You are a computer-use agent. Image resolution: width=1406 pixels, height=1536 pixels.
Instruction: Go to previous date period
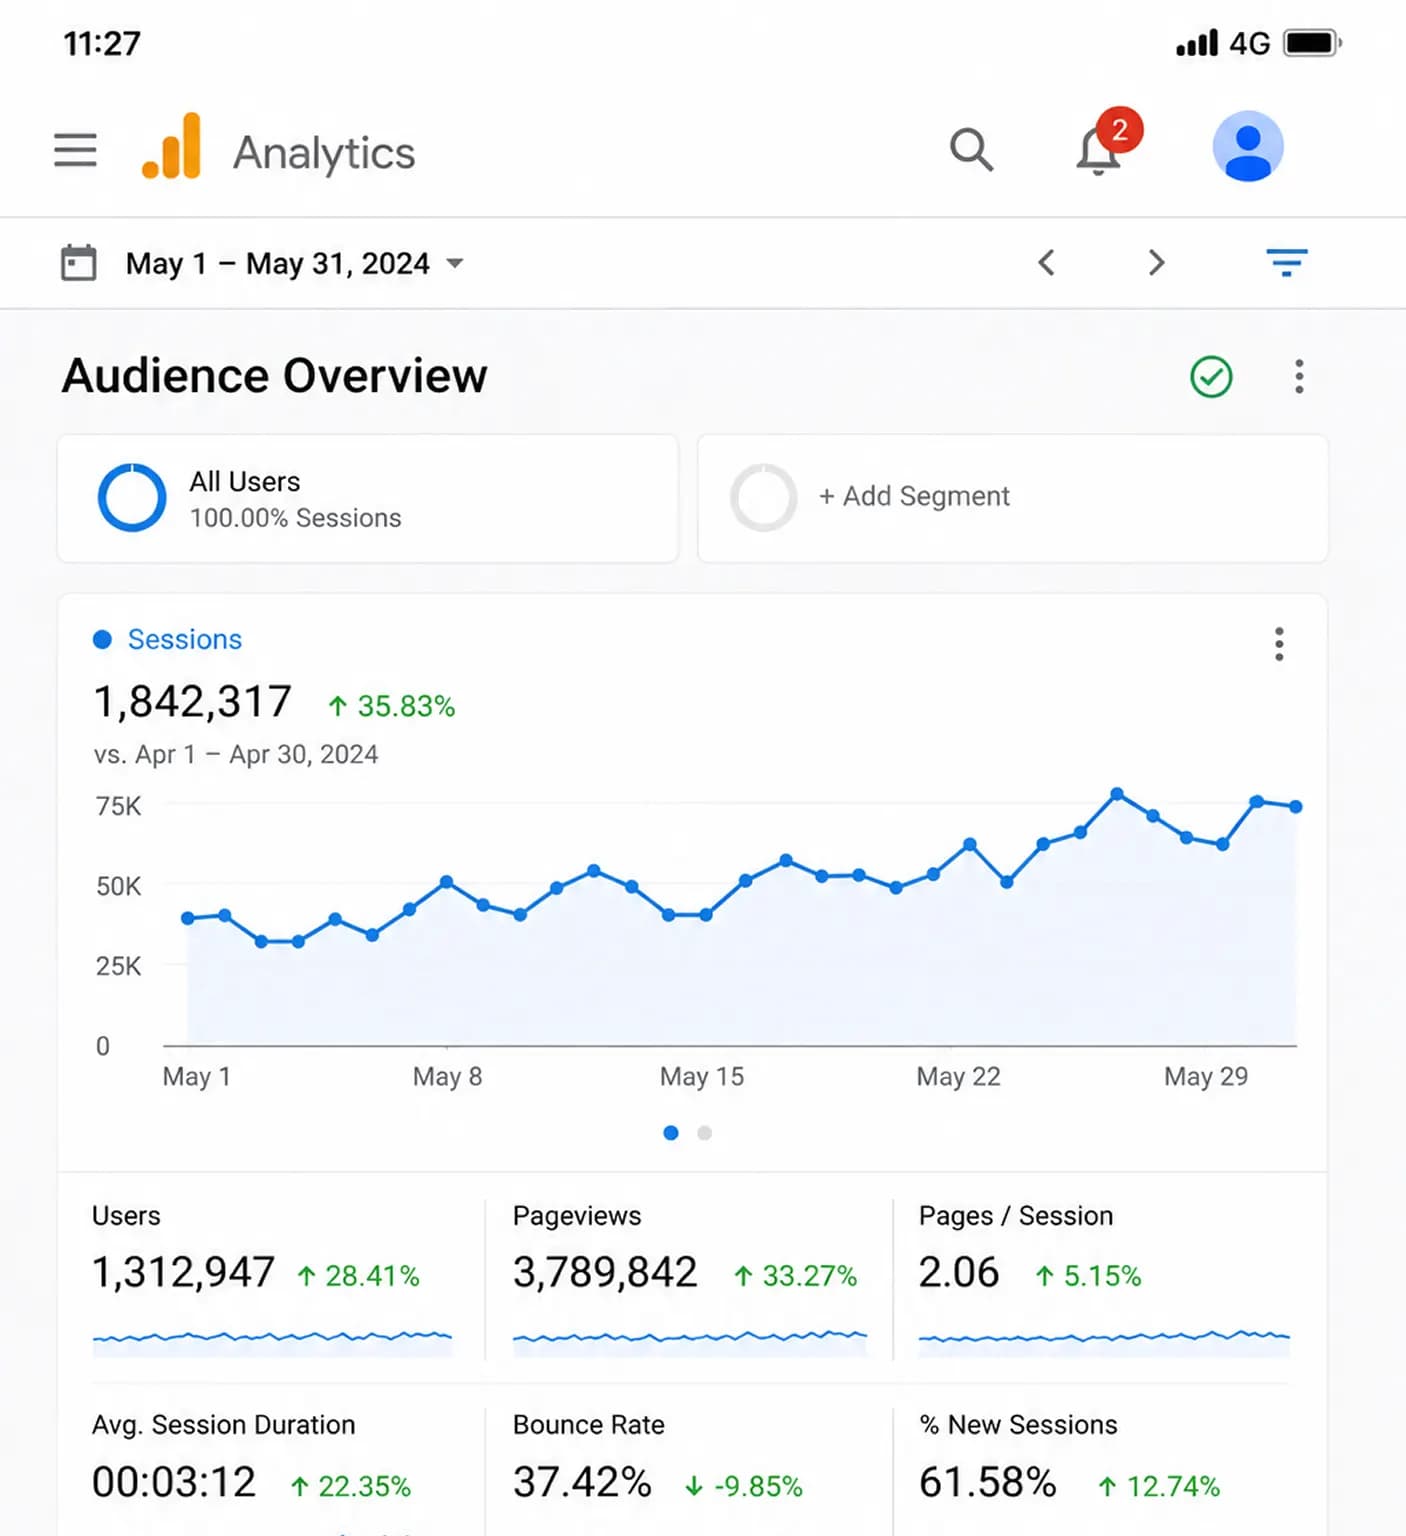[1046, 263]
